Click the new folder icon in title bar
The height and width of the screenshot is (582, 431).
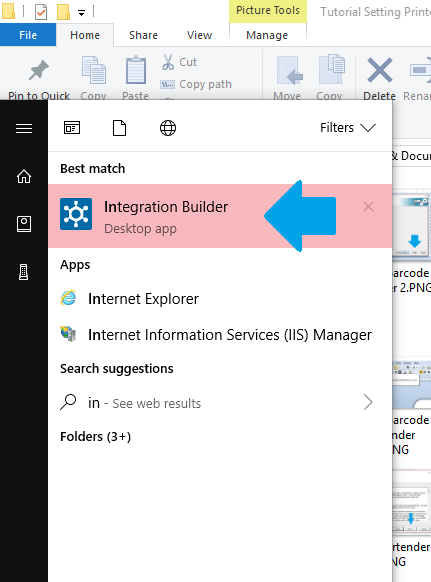pyautogui.click(x=63, y=12)
